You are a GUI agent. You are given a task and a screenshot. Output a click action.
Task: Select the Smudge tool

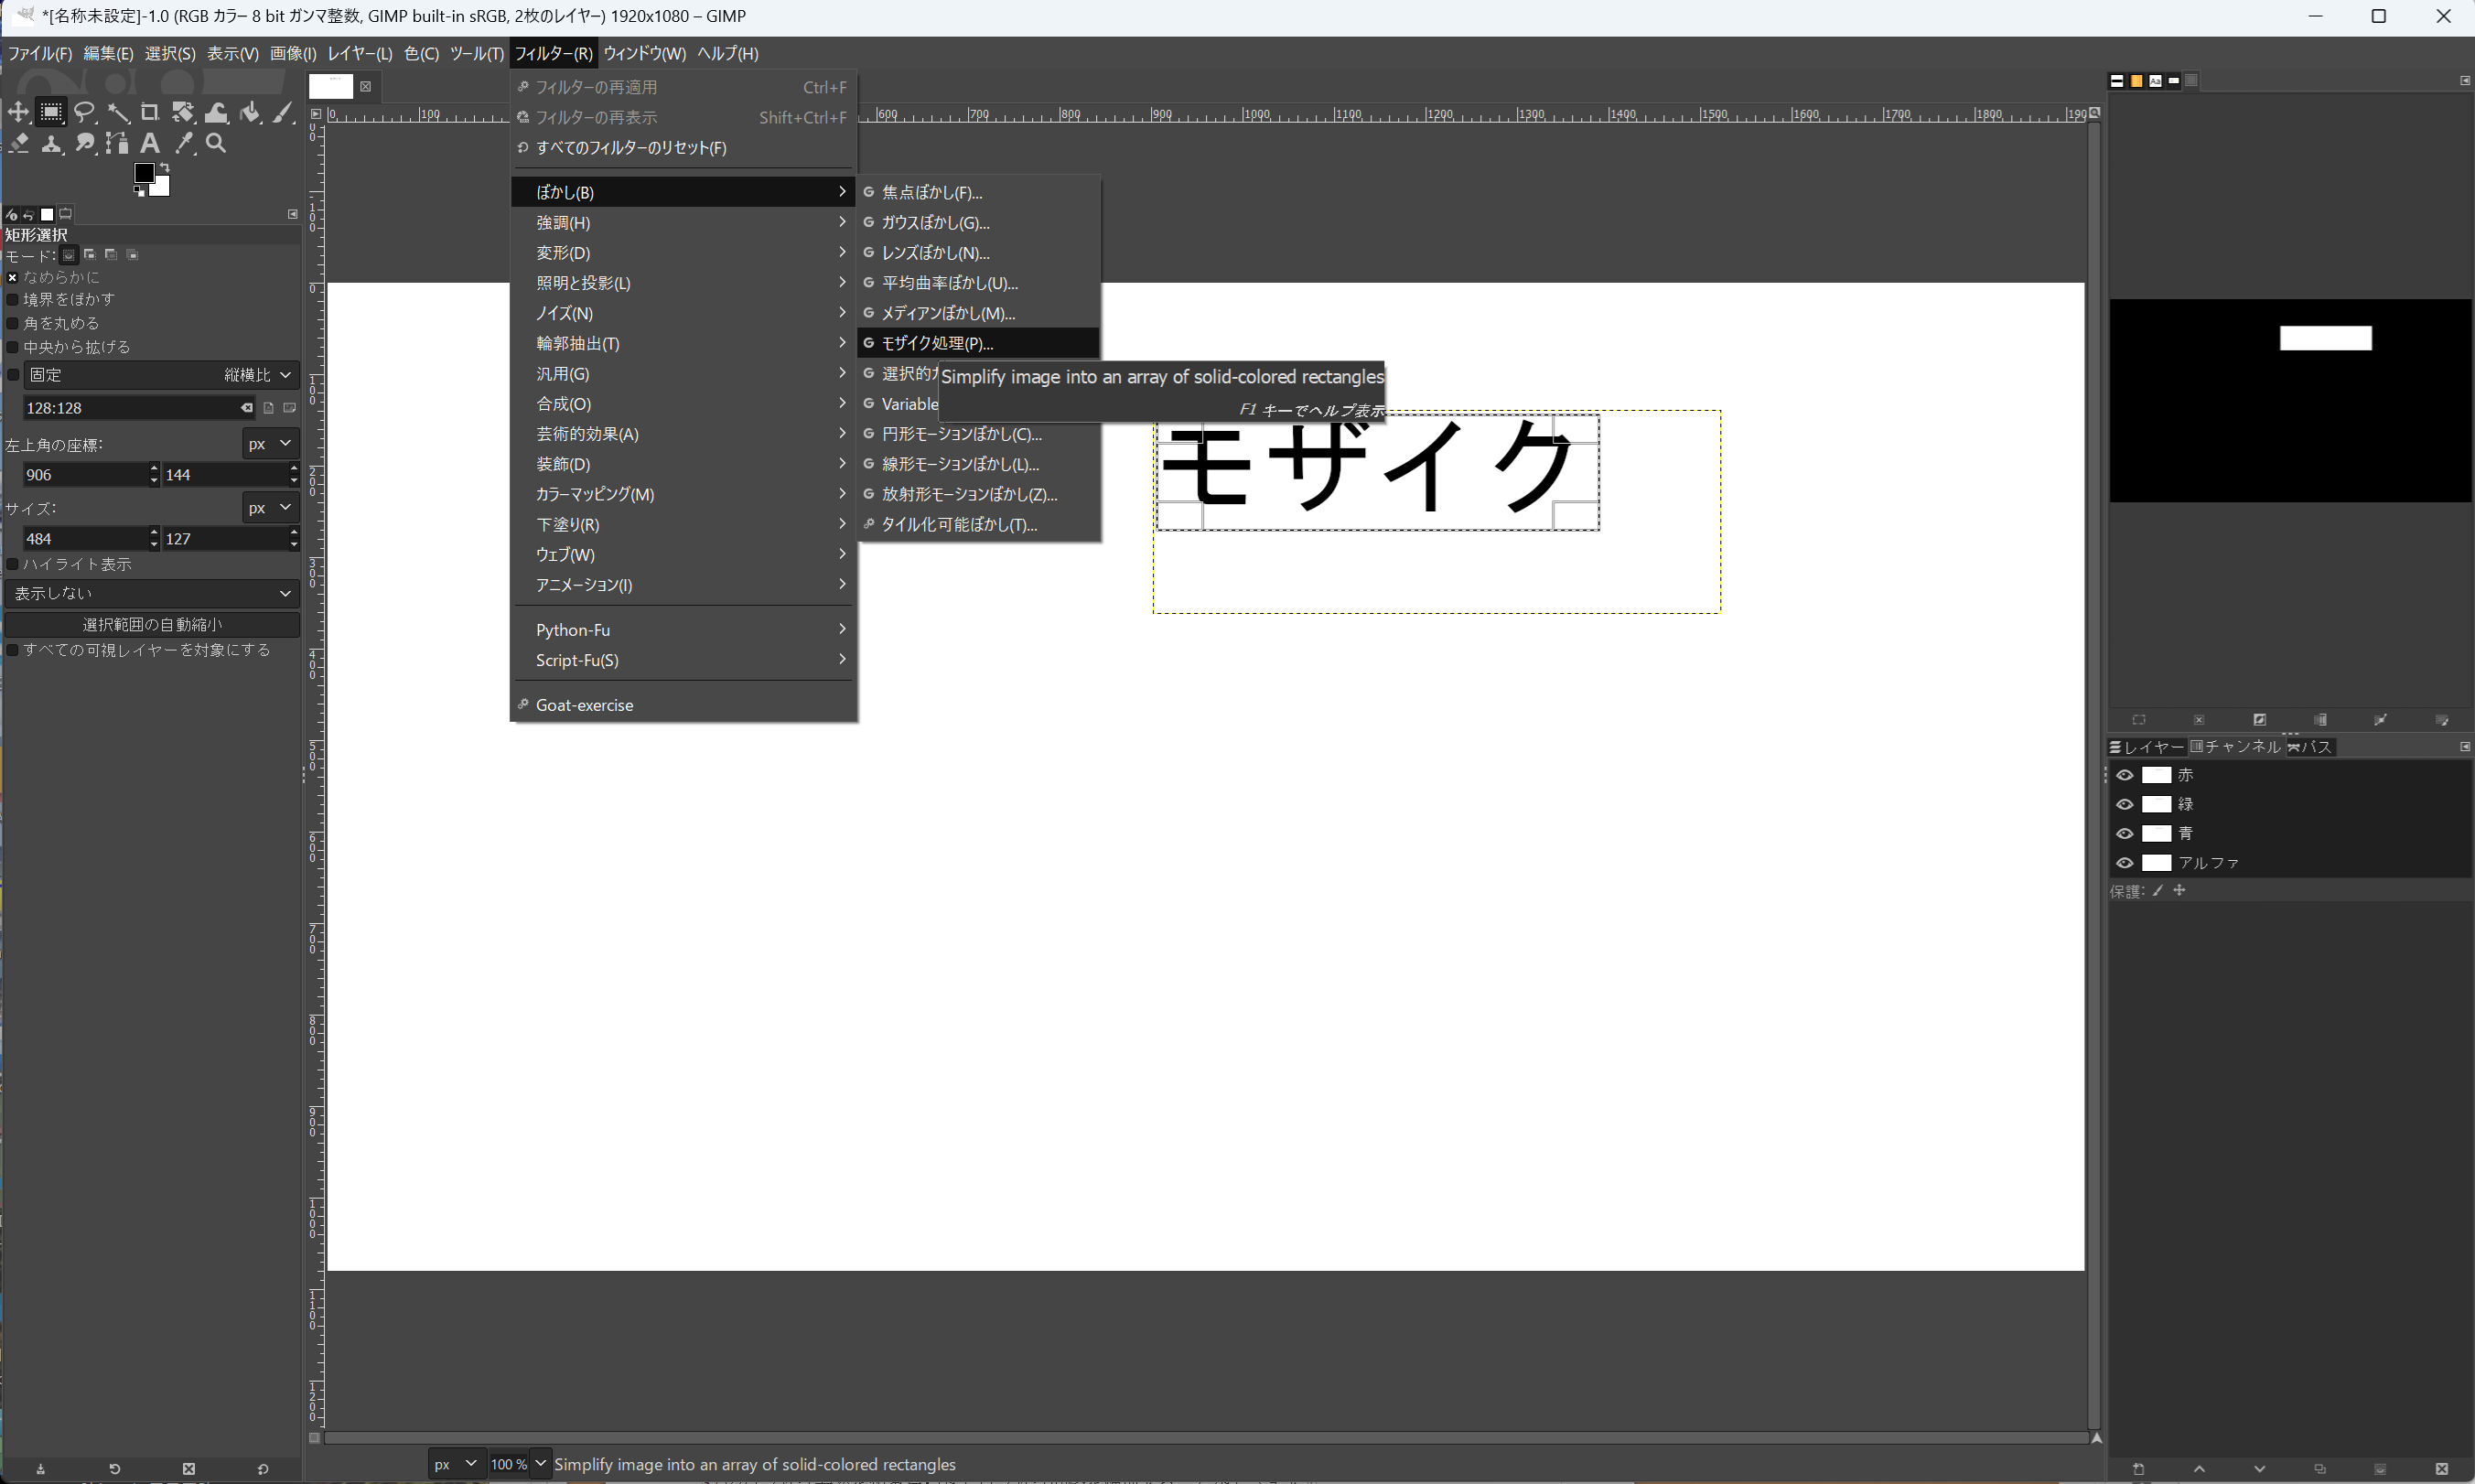[85, 144]
